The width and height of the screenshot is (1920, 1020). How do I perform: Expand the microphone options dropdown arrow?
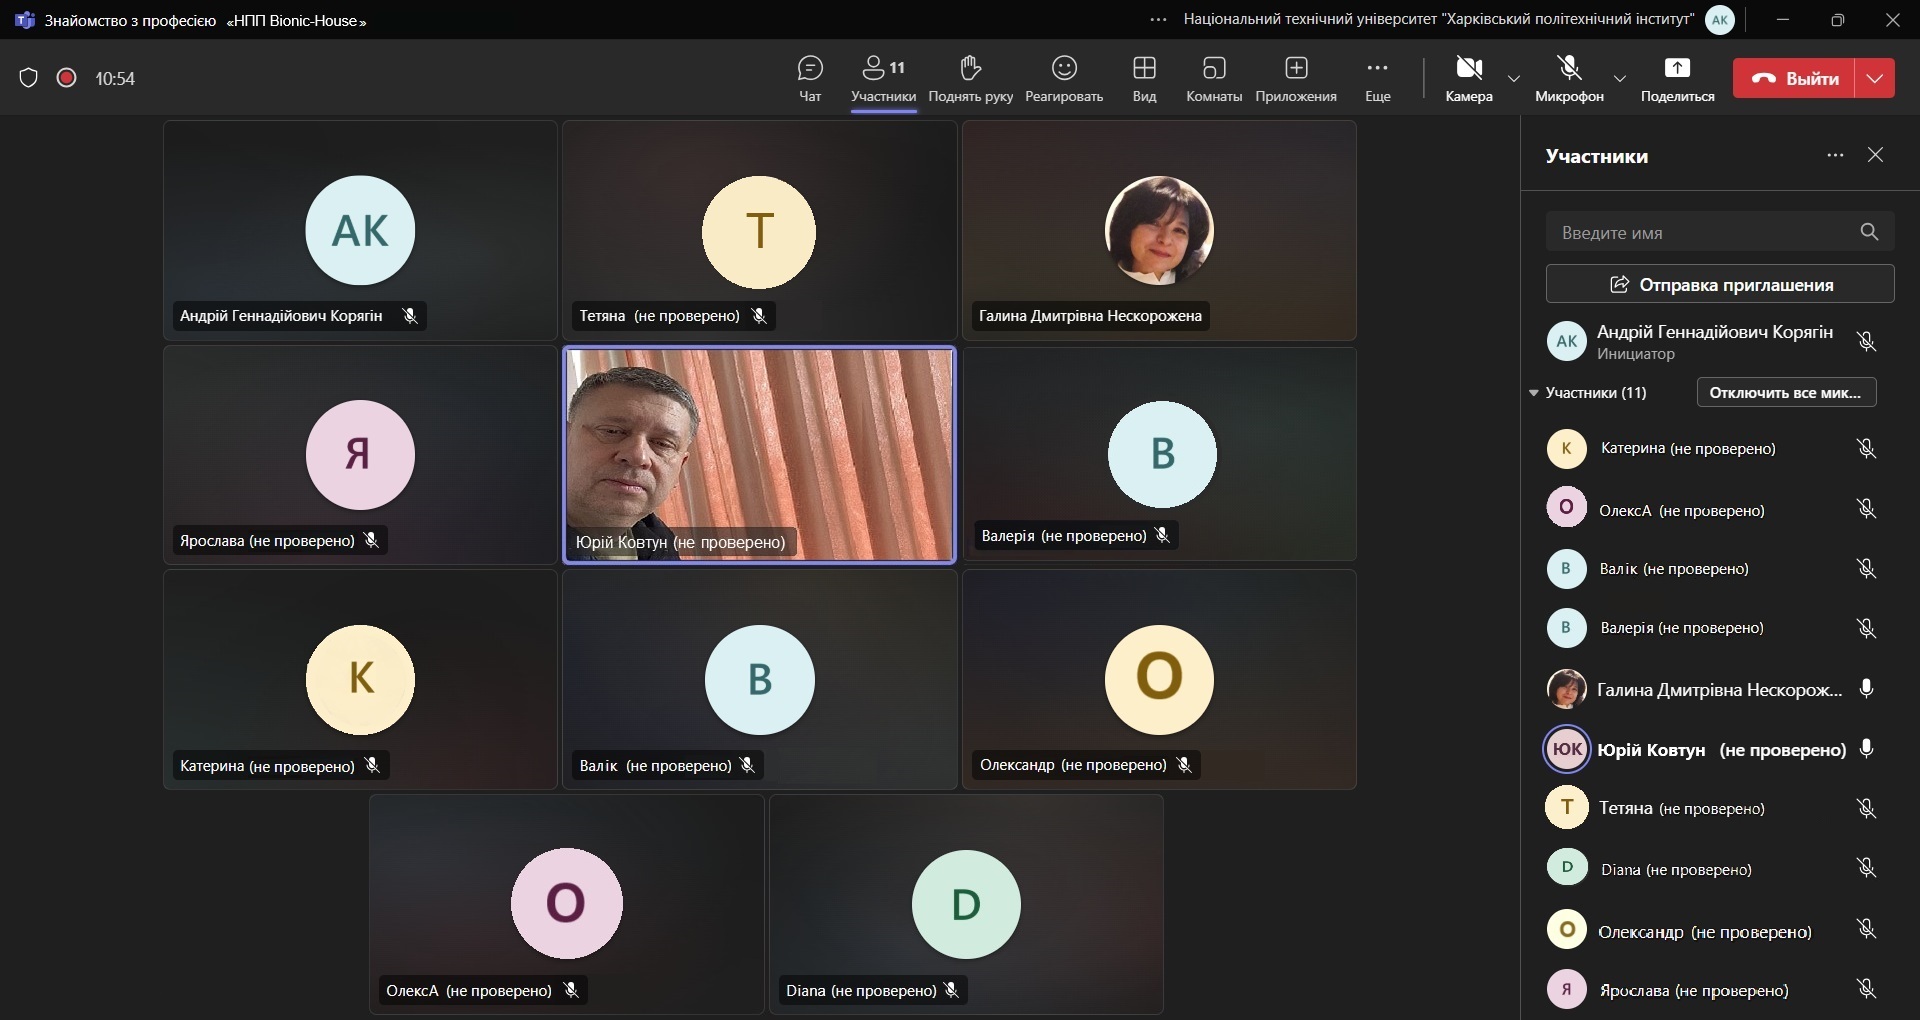point(1620,79)
